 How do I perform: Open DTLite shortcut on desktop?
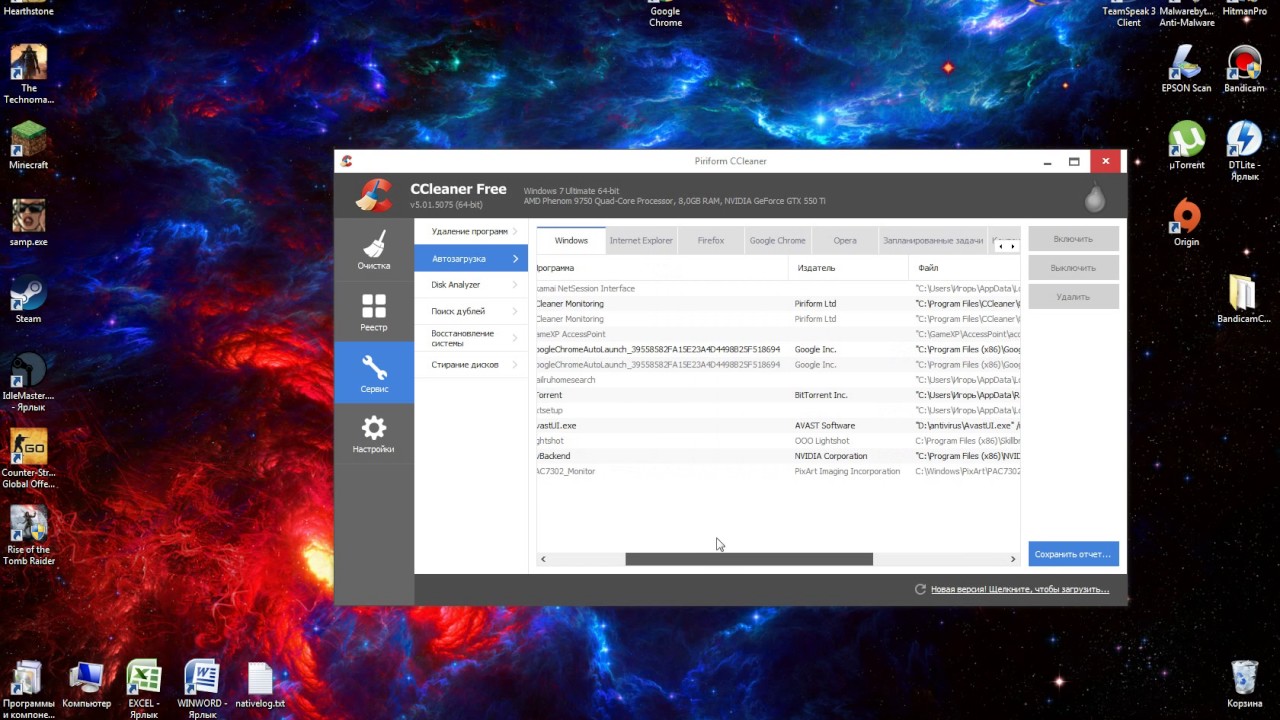point(1244,150)
